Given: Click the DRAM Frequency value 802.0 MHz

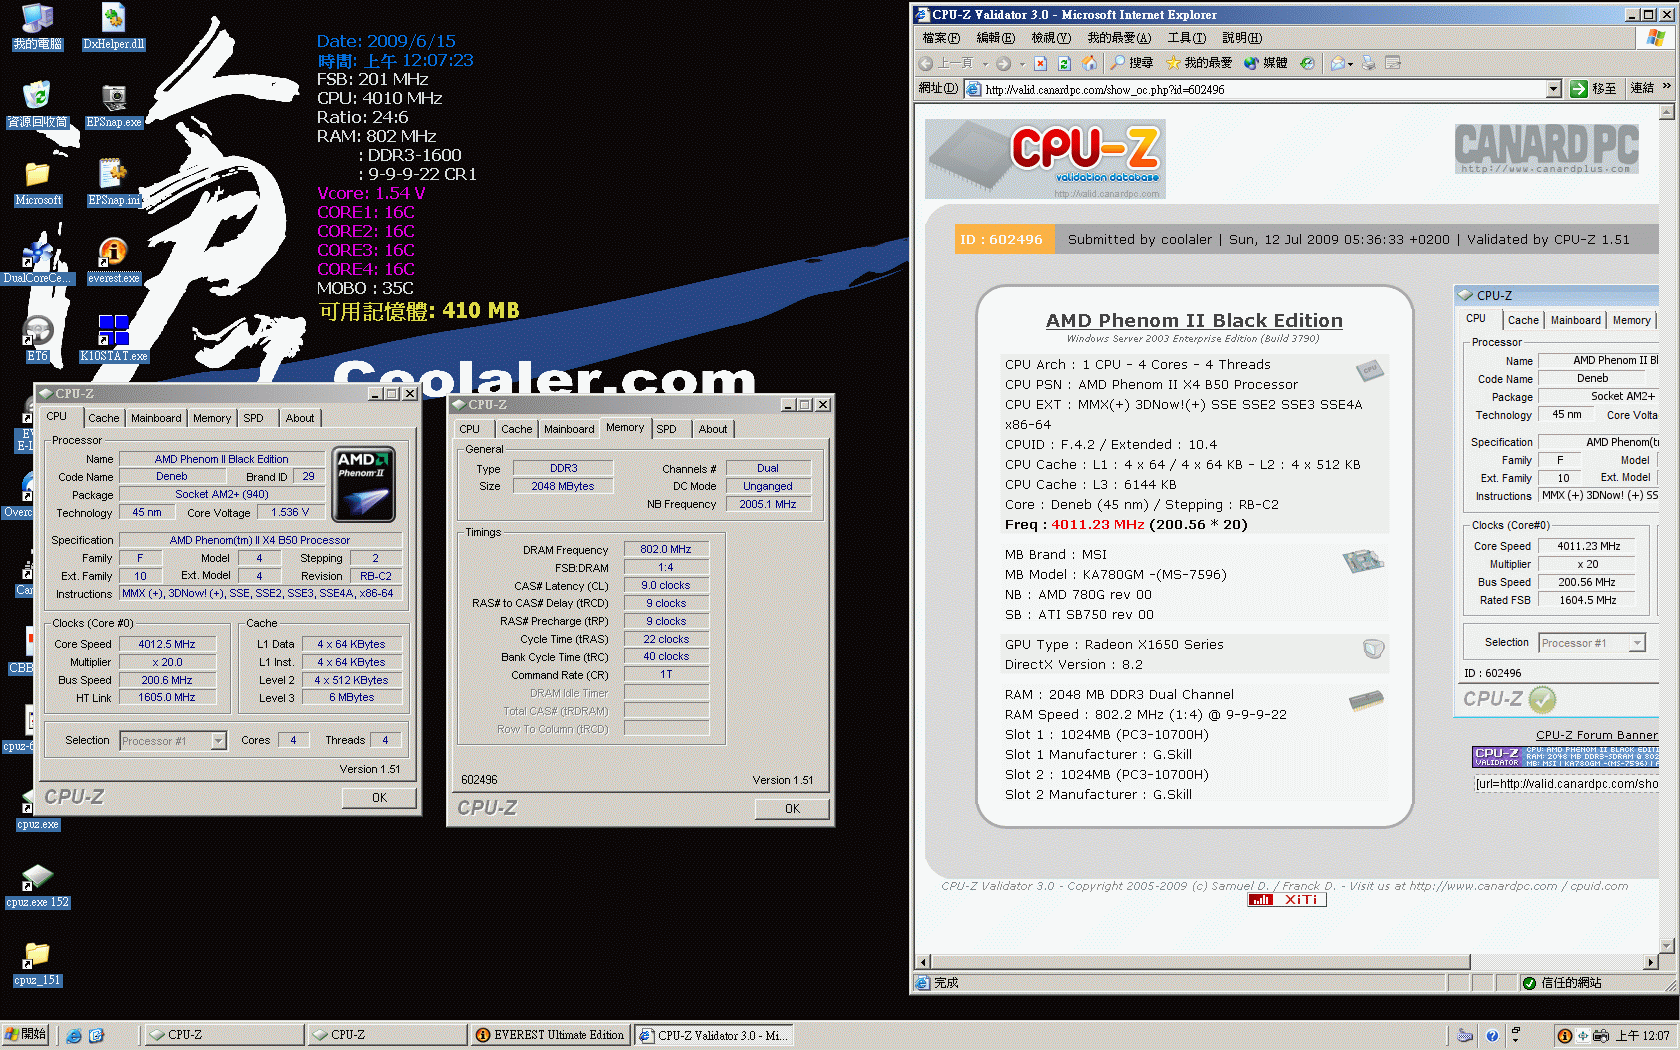Looking at the screenshot, I should [x=666, y=549].
